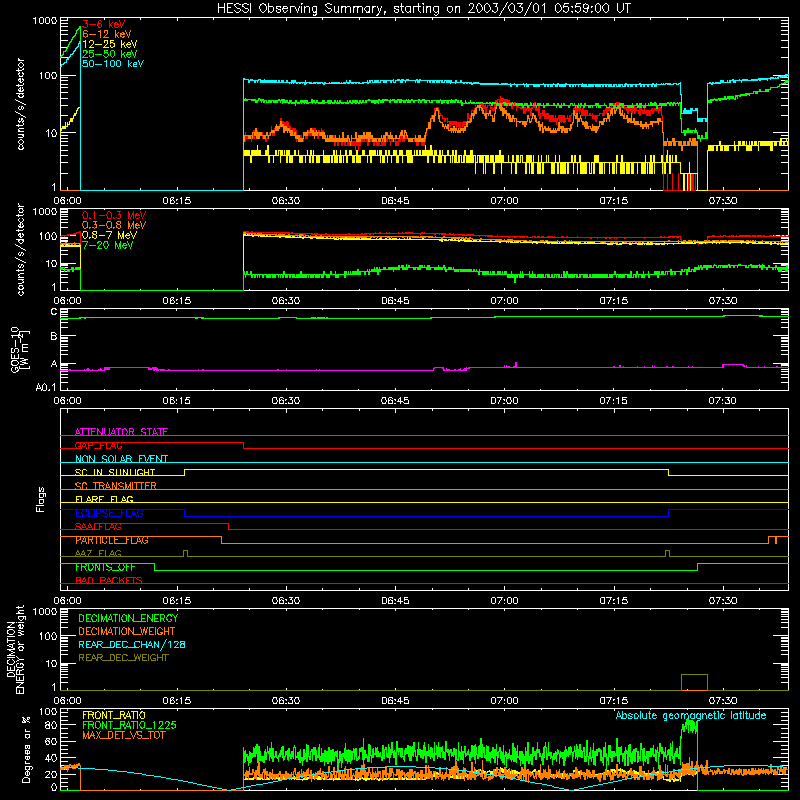Click the "06:15" tick label under the MeV panel
This screenshot has width=800, height=800.
tap(177, 301)
